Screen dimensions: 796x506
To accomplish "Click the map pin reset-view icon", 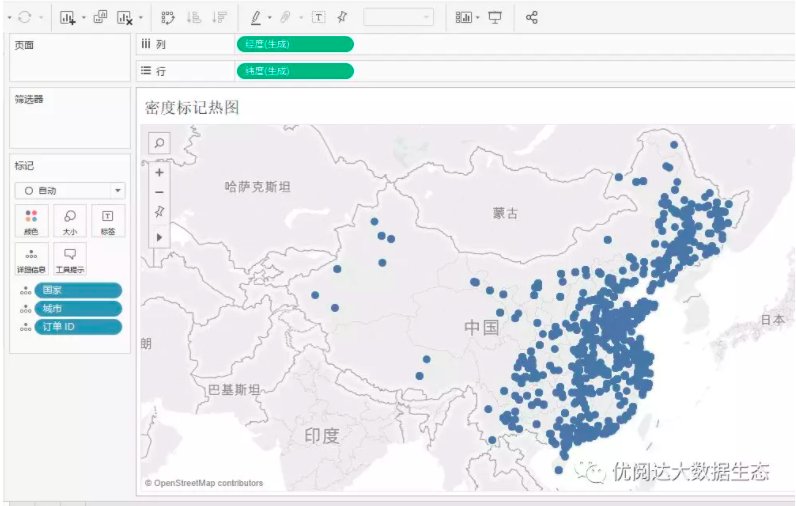I will point(159,212).
